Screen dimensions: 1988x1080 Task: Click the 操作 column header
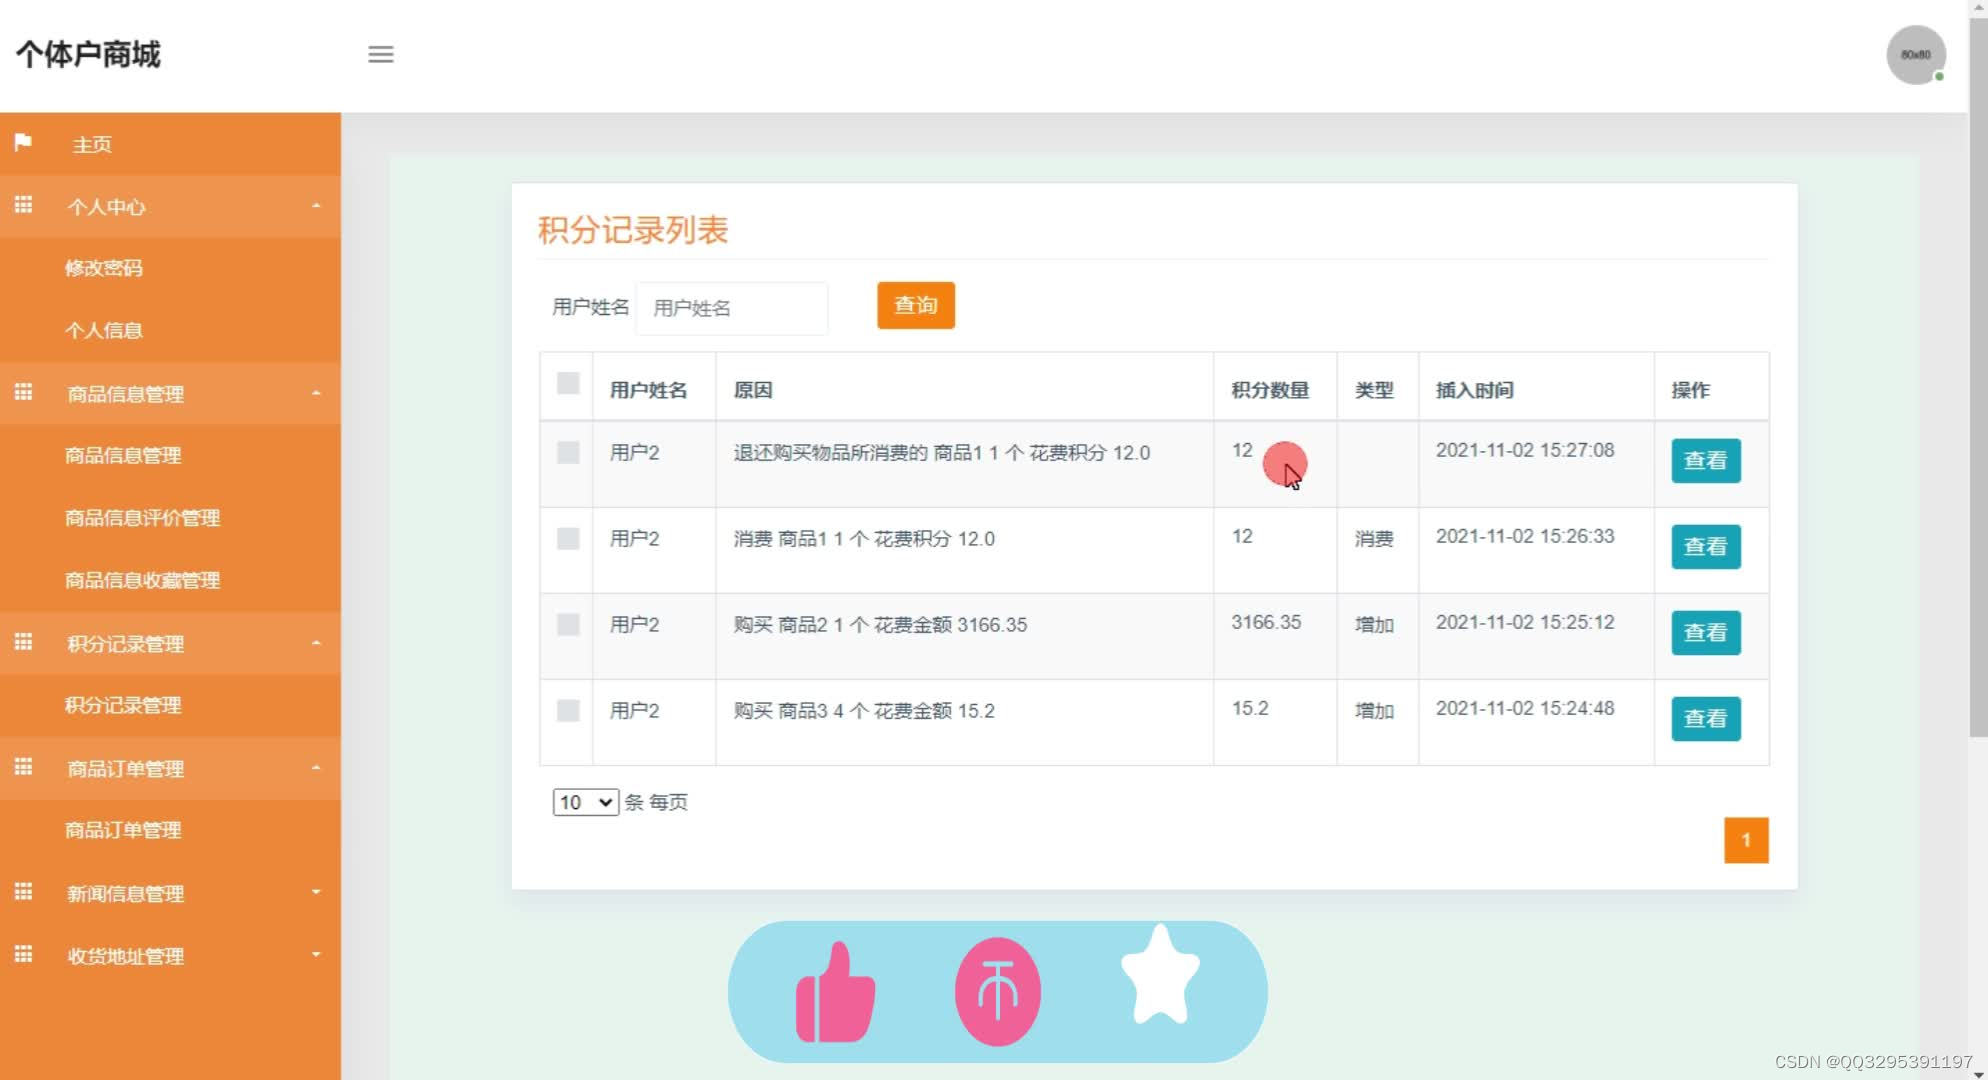coord(1691,390)
